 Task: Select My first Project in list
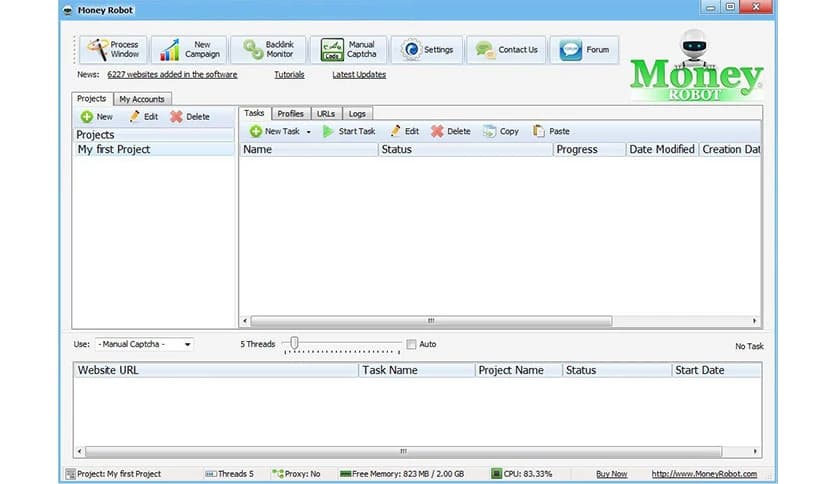[114, 150]
